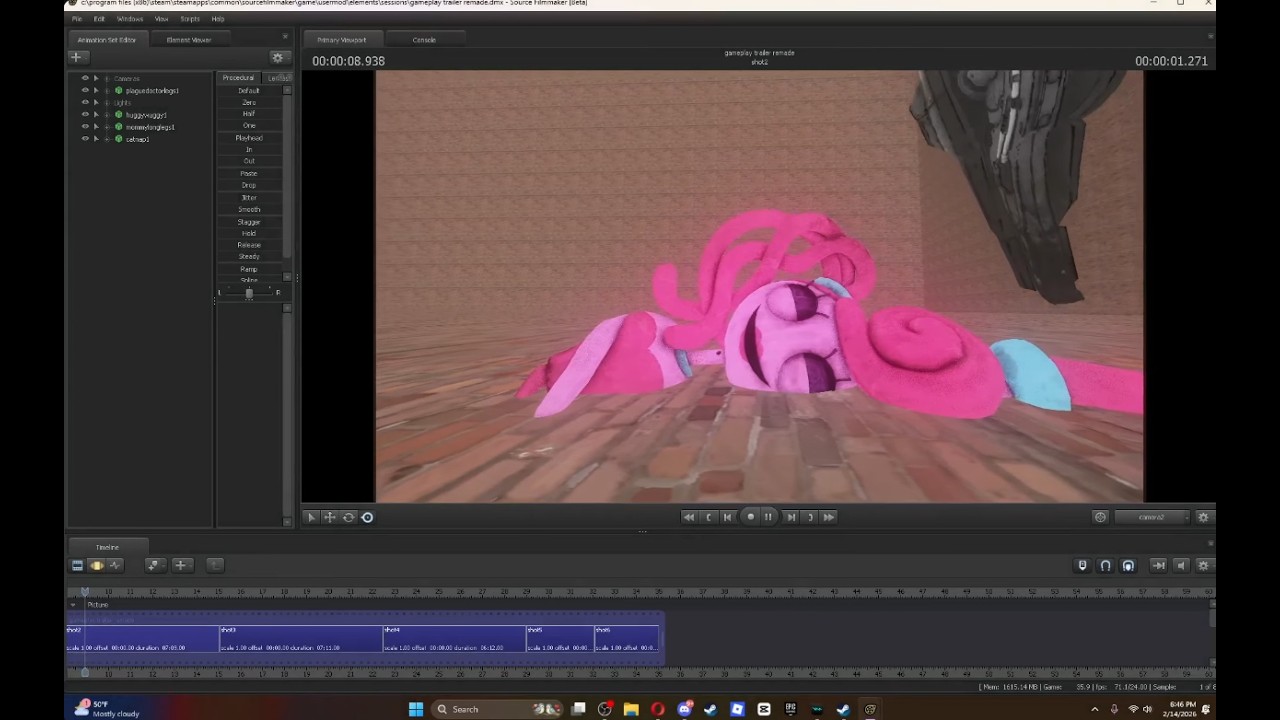Pause playback in the viewport
This screenshot has width=1280, height=720.
tap(768, 517)
